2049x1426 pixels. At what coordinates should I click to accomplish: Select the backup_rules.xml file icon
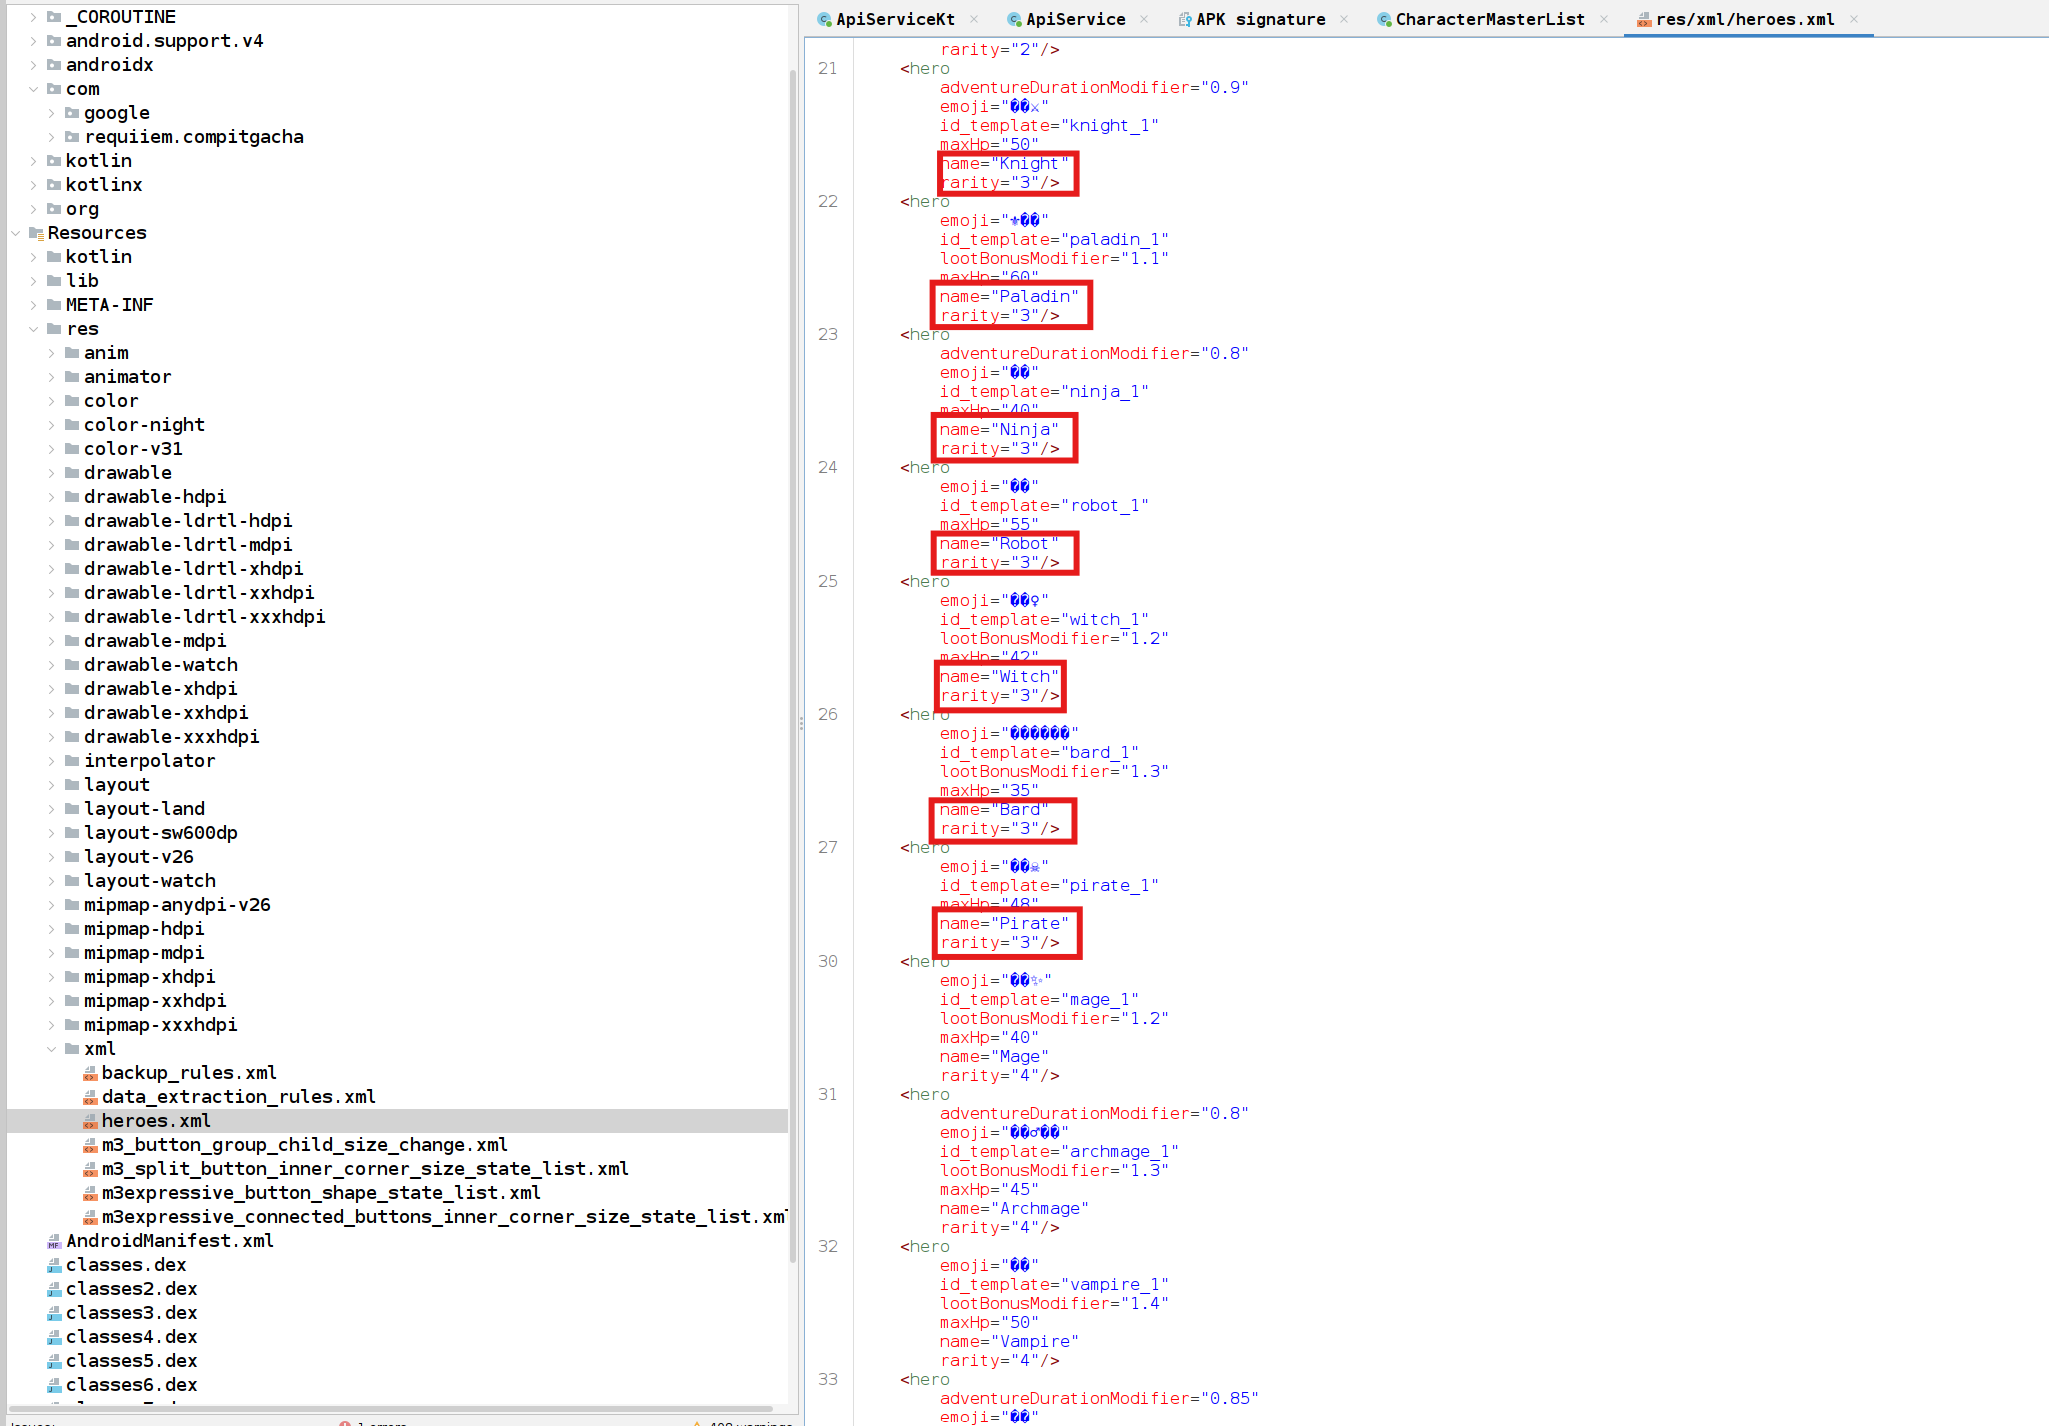91,1072
